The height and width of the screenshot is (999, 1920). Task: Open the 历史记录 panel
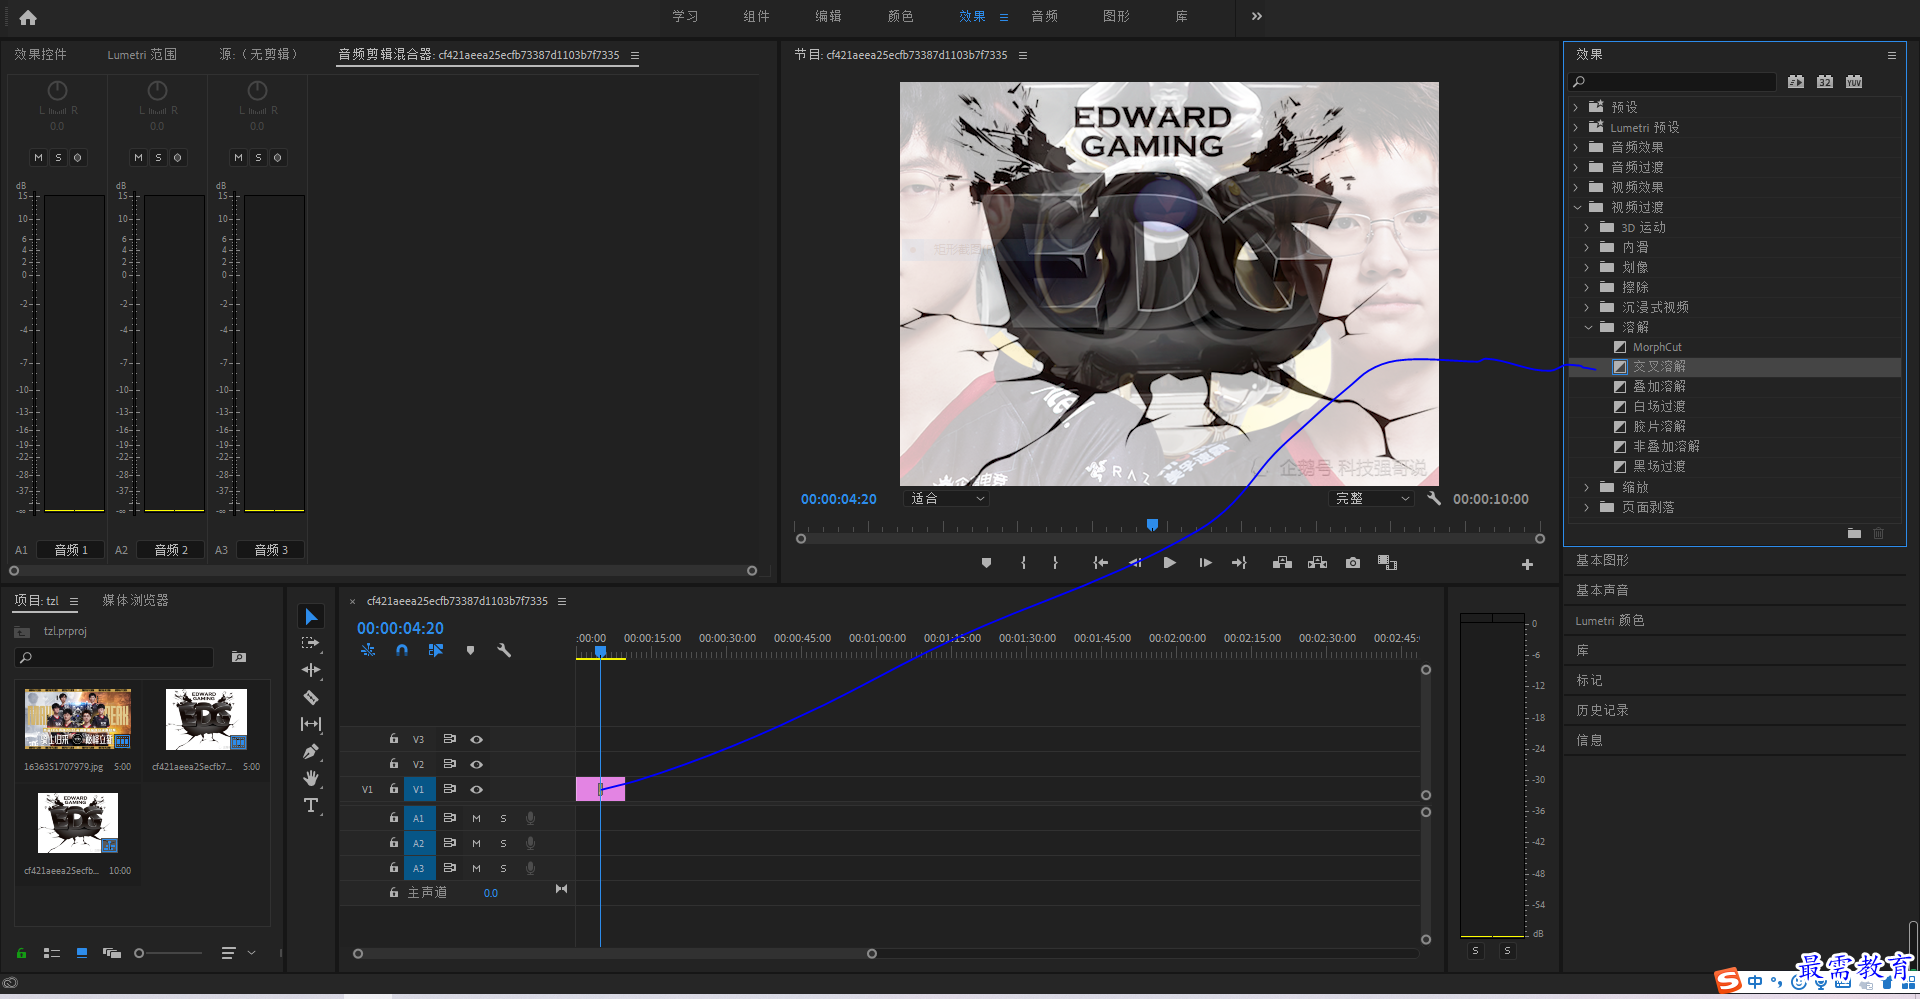(x=1602, y=710)
